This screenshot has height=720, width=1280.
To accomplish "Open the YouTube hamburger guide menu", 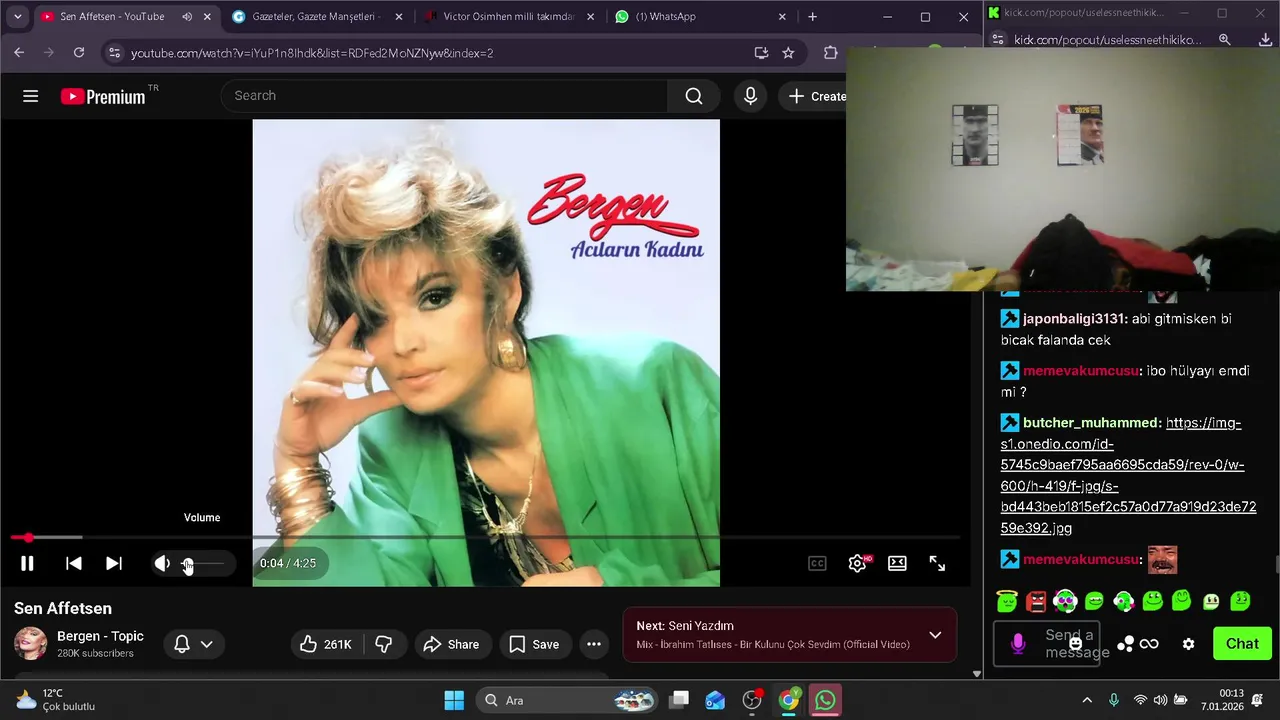I will (x=30, y=96).
